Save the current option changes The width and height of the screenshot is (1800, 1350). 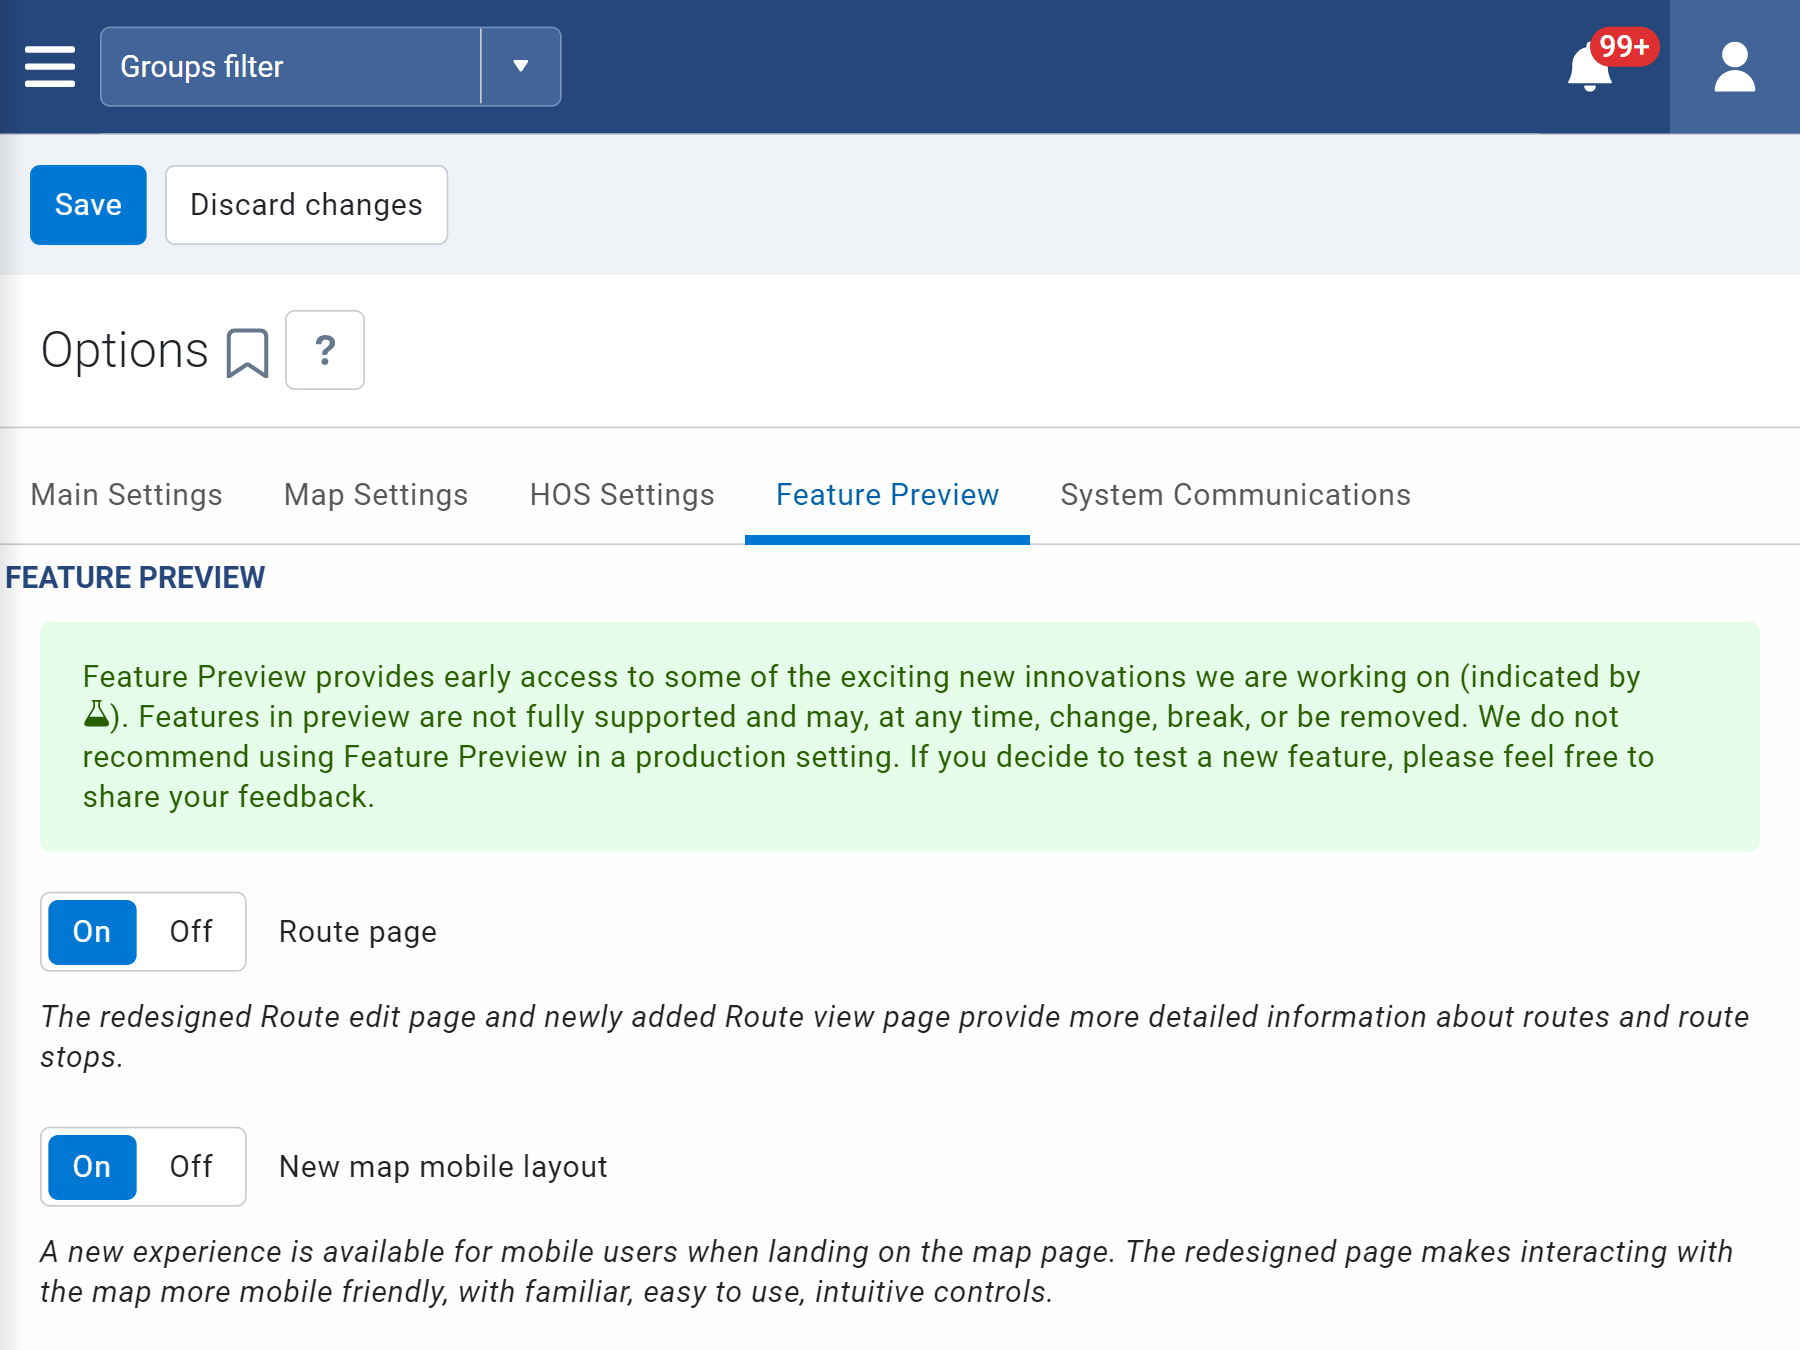coord(88,205)
